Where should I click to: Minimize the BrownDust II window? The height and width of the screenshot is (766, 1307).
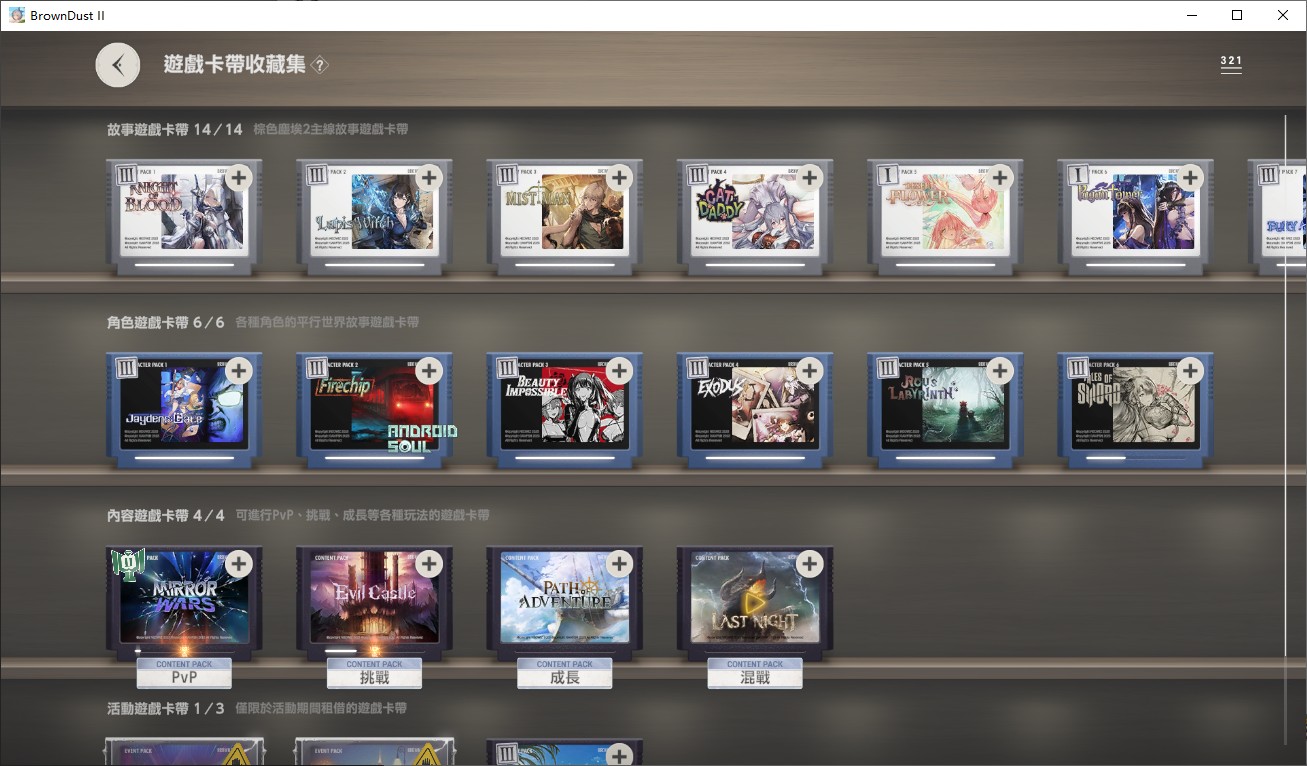click(1192, 15)
